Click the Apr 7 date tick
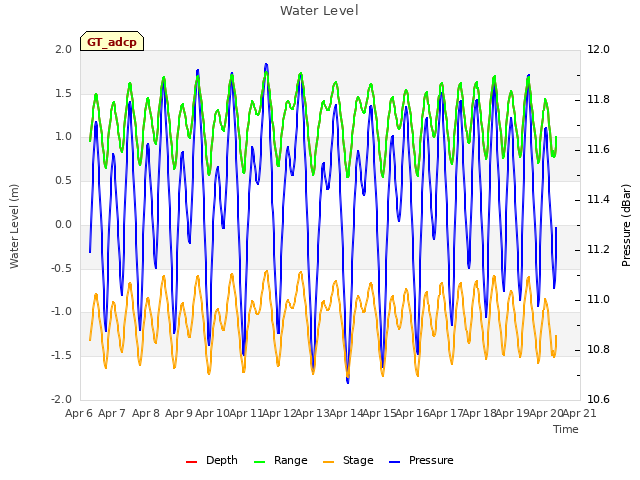 click(112, 413)
